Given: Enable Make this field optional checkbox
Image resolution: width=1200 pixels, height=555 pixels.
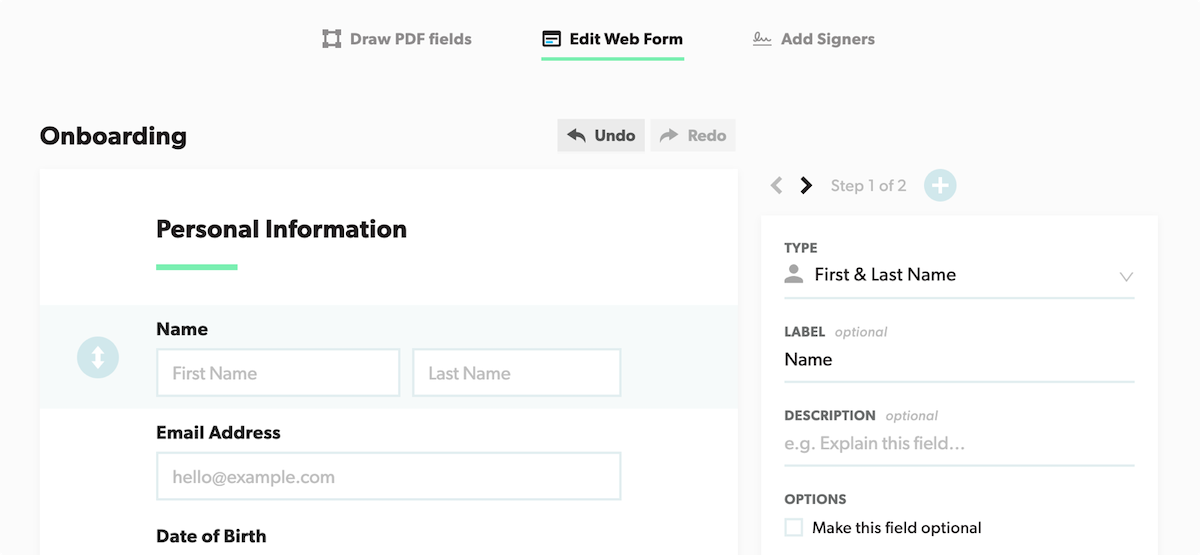Looking at the screenshot, I should 794,527.
